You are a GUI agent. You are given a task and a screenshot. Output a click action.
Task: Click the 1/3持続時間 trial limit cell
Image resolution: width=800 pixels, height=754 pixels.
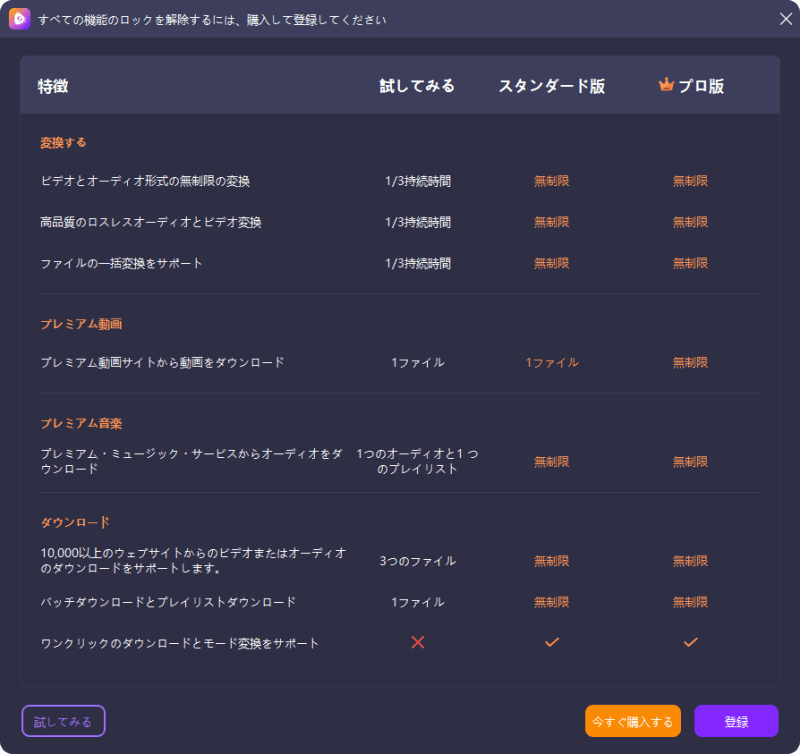pyautogui.click(x=417, y=181)
